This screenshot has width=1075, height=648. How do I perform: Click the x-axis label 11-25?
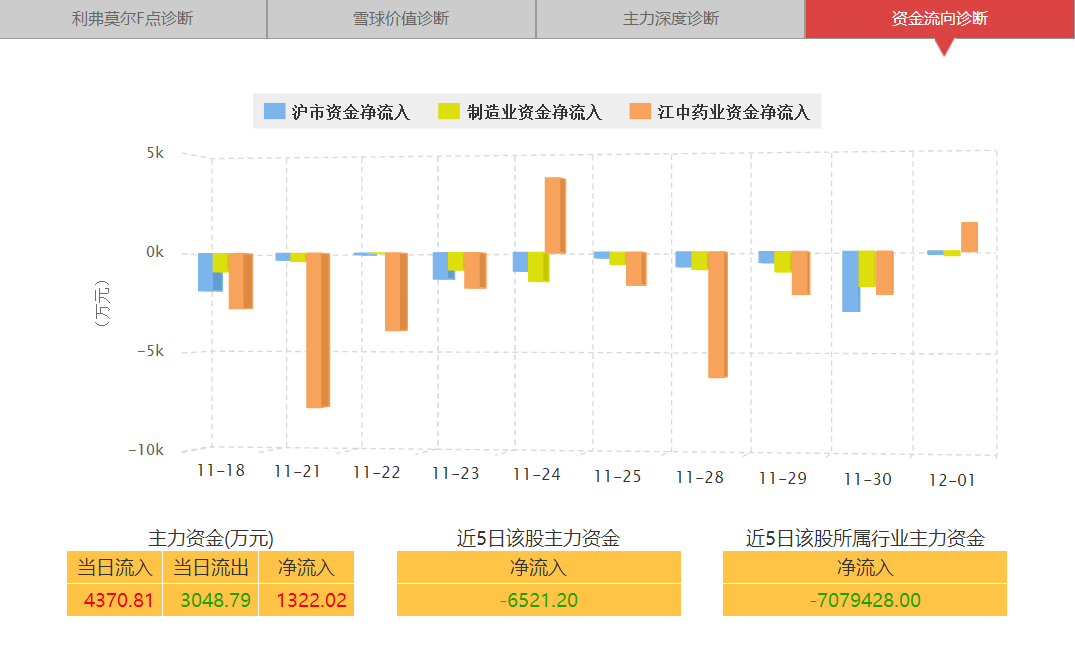(x=618, y=476)
